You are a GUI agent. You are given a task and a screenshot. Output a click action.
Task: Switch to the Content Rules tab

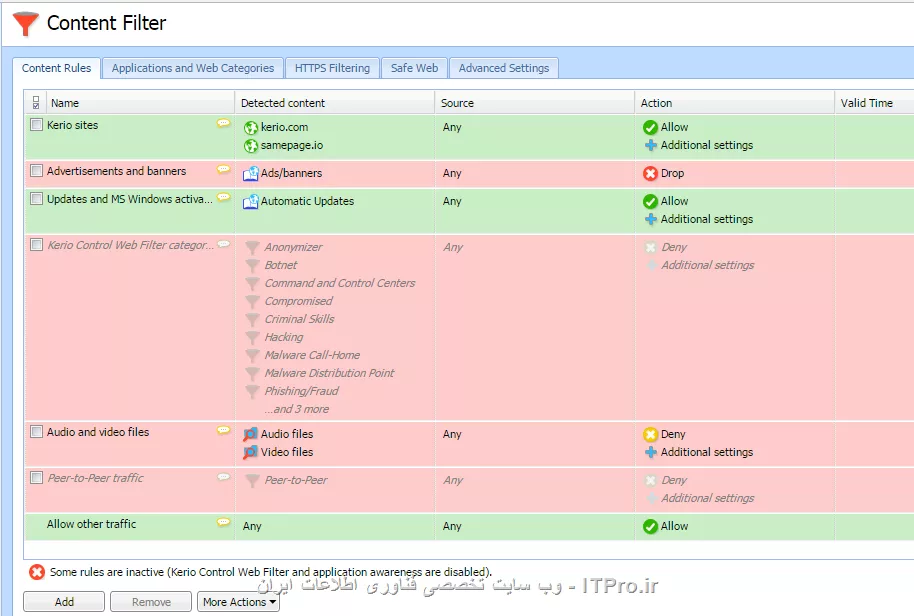coord(57,68)
